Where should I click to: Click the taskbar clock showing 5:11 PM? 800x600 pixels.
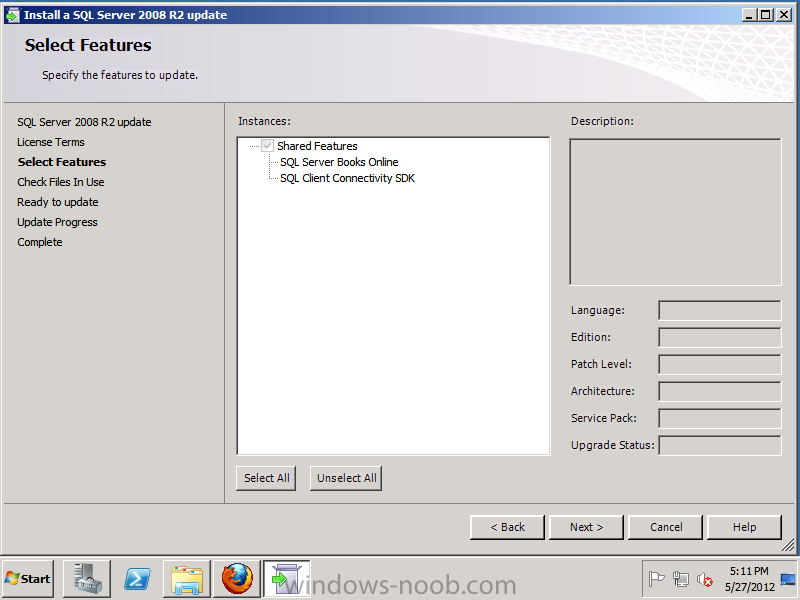point(749,579)
